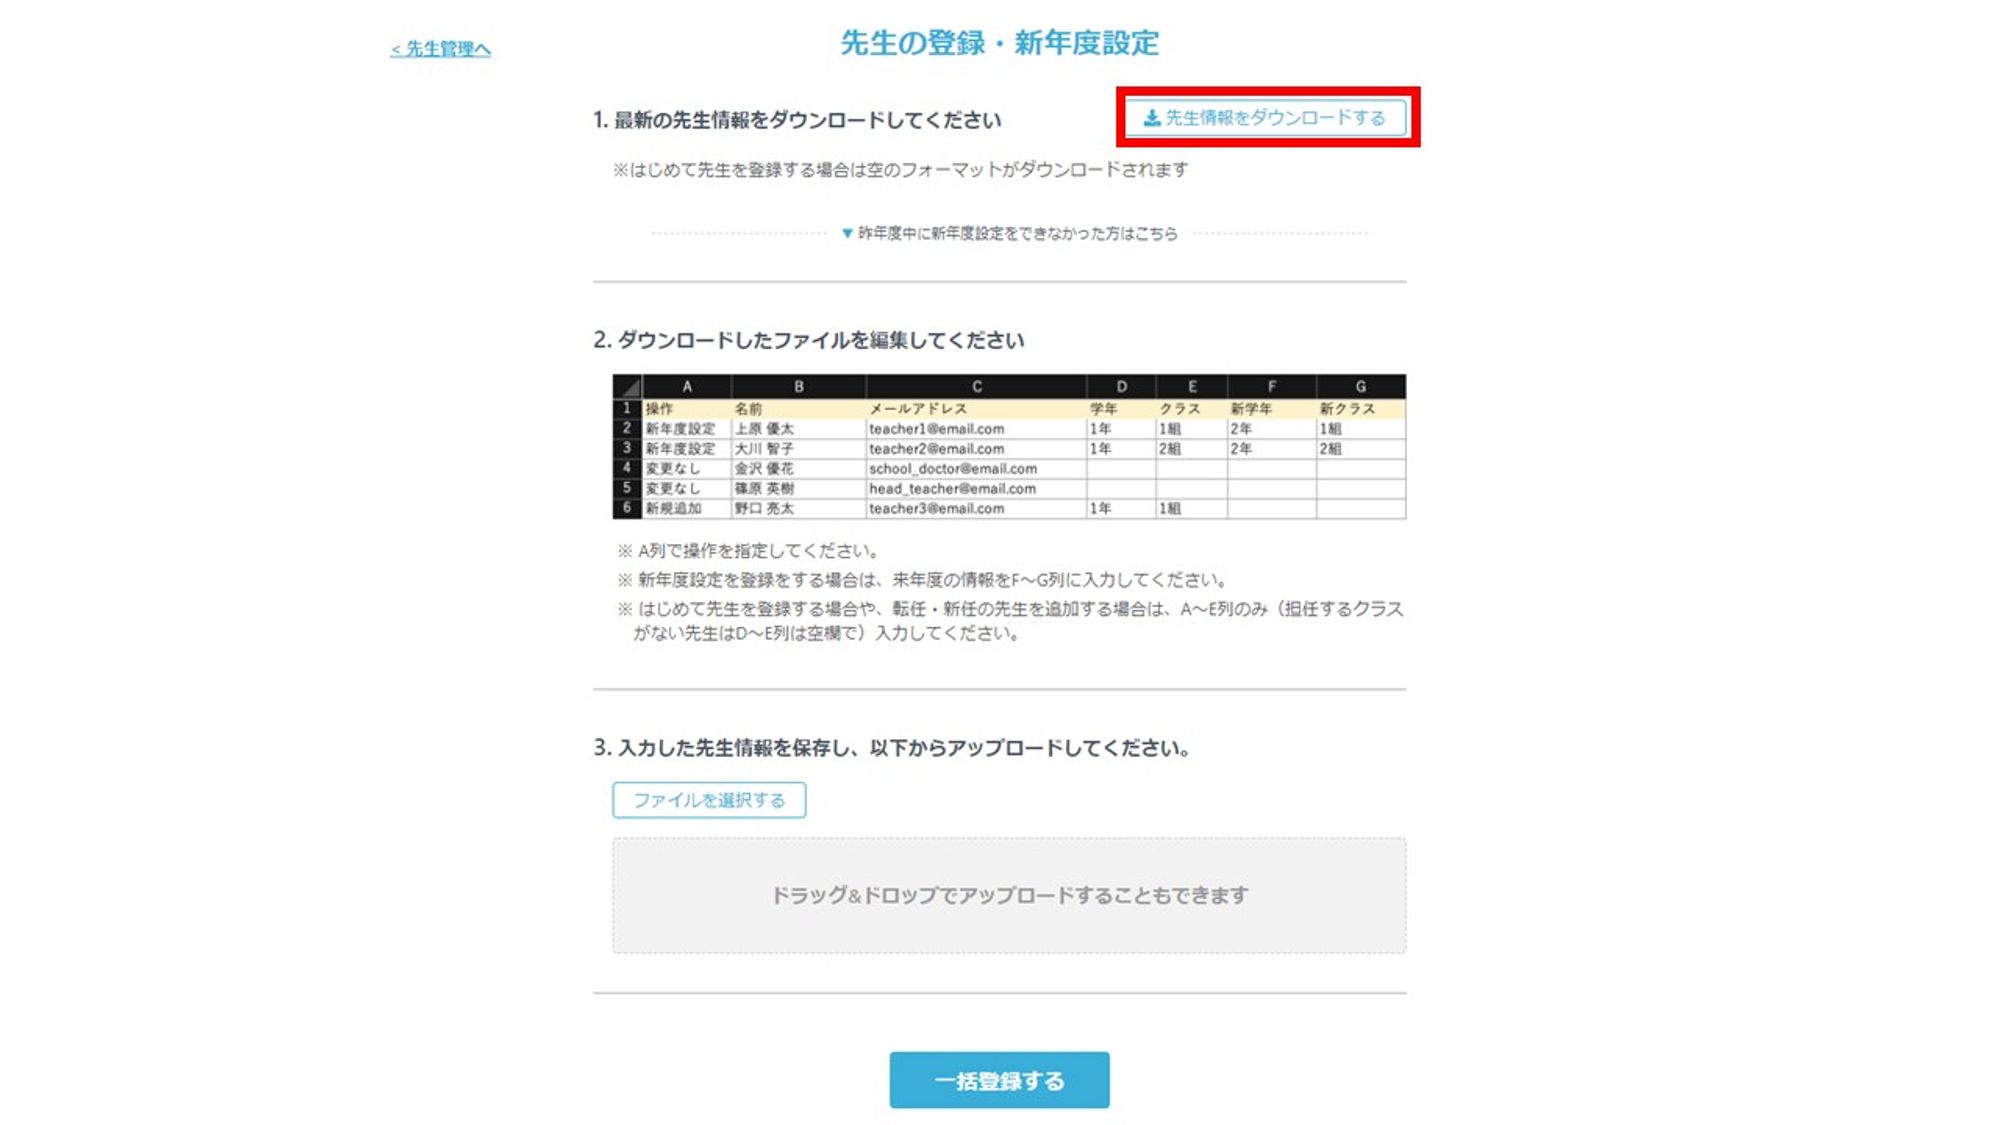
Task: Click the 新クラス header cell in the sample
Action: 1347,409
